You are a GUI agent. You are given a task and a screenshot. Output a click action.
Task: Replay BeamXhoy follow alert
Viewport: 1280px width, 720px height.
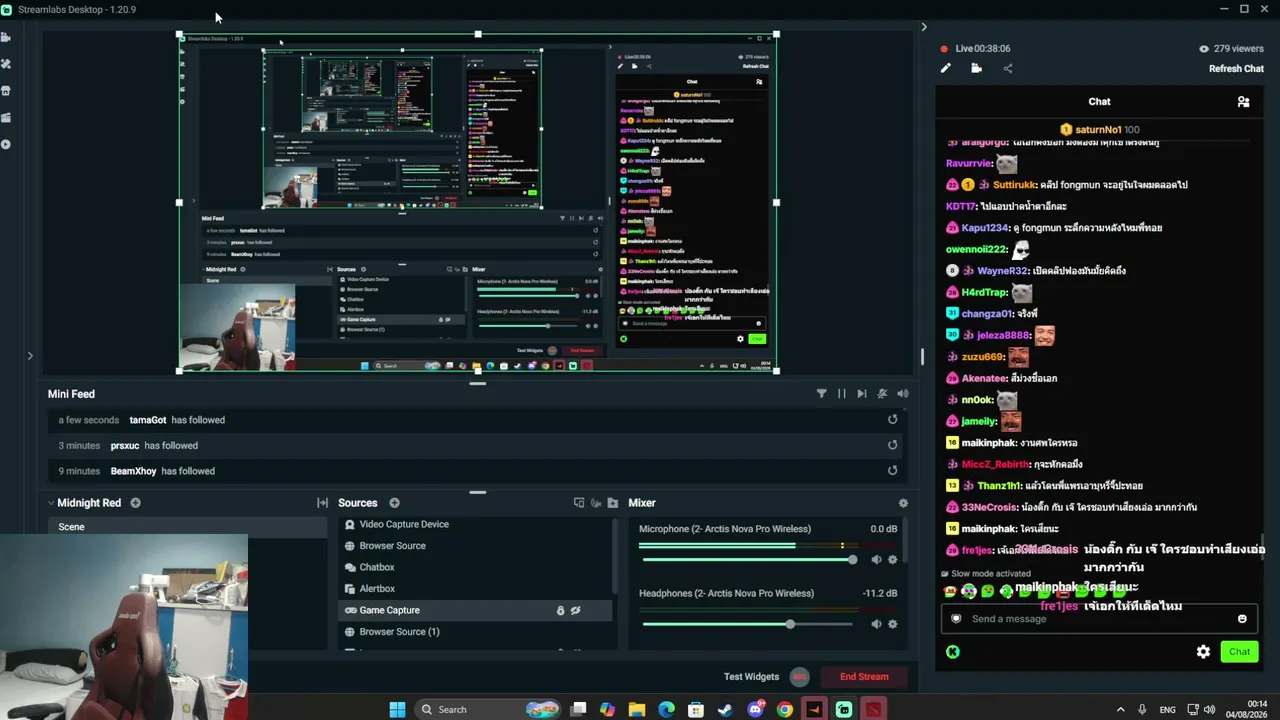[x=893, y=471]
